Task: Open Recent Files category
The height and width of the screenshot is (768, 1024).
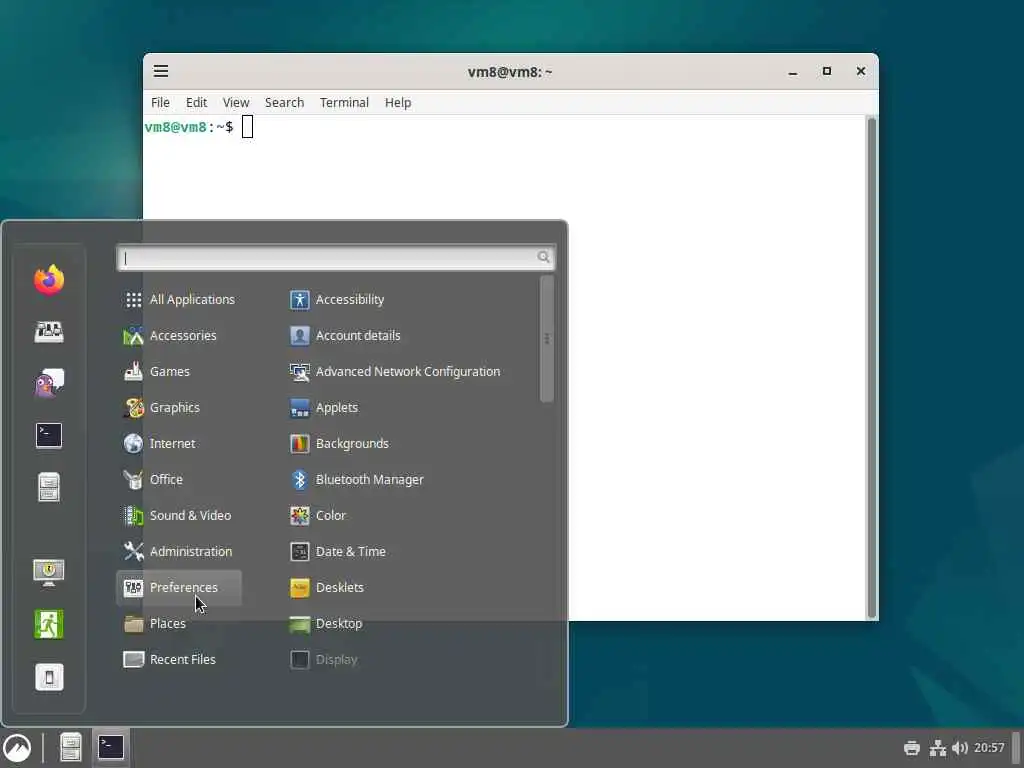Action: coord(180,660)
